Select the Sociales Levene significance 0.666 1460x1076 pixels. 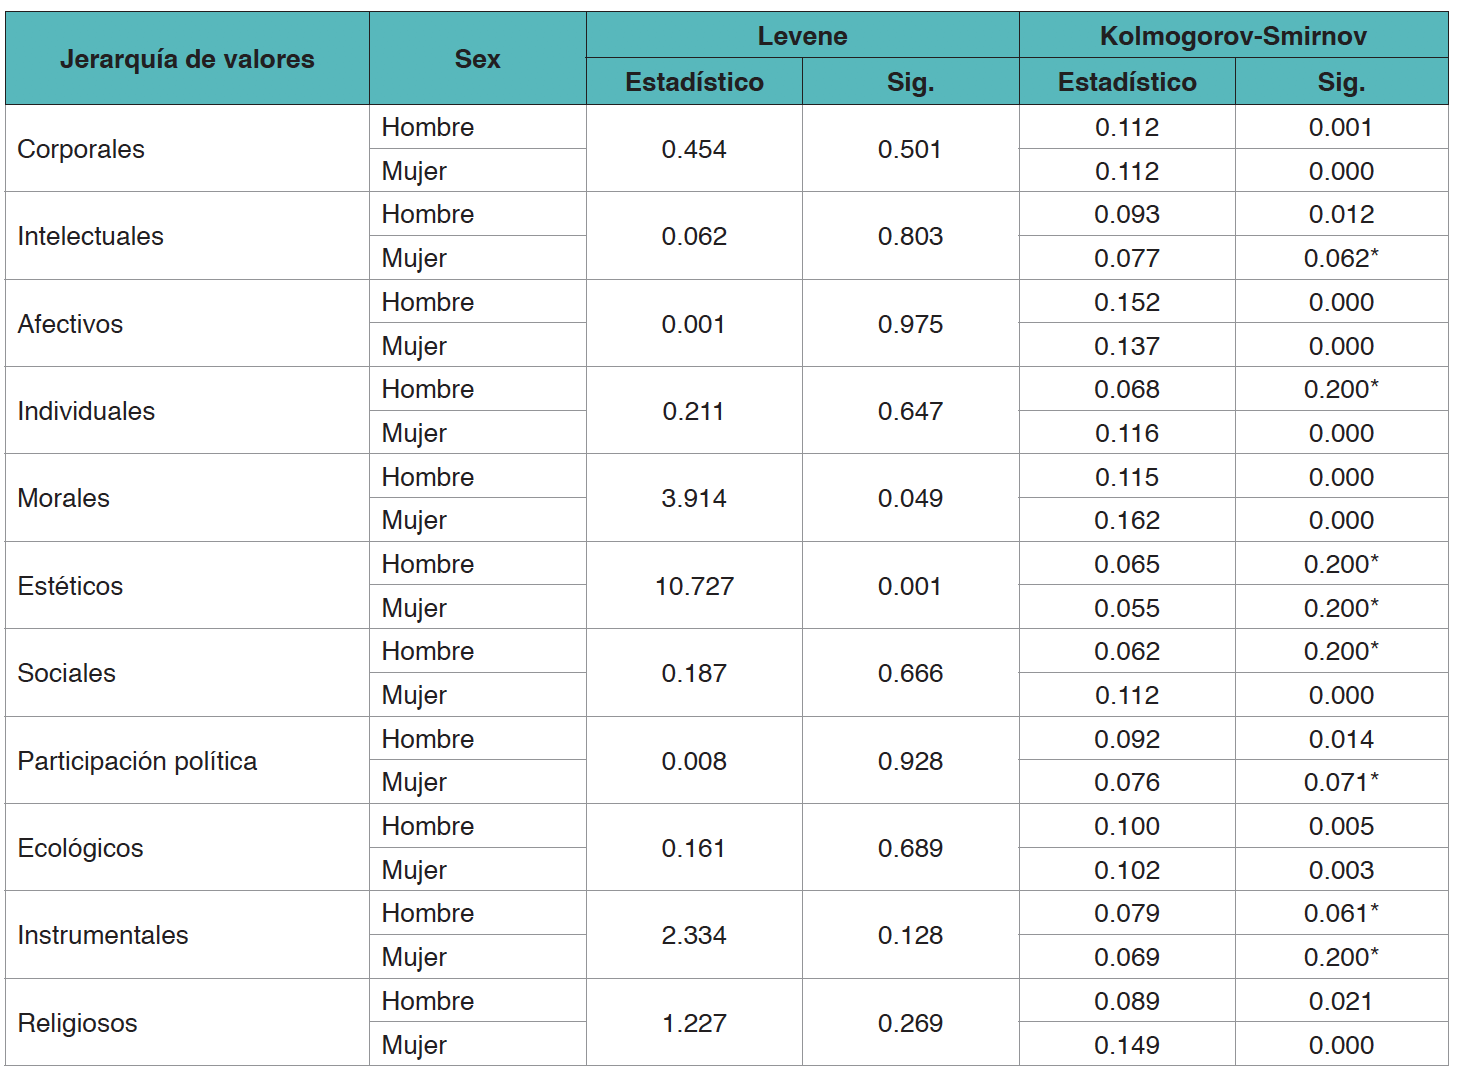(x=910, y=673)
